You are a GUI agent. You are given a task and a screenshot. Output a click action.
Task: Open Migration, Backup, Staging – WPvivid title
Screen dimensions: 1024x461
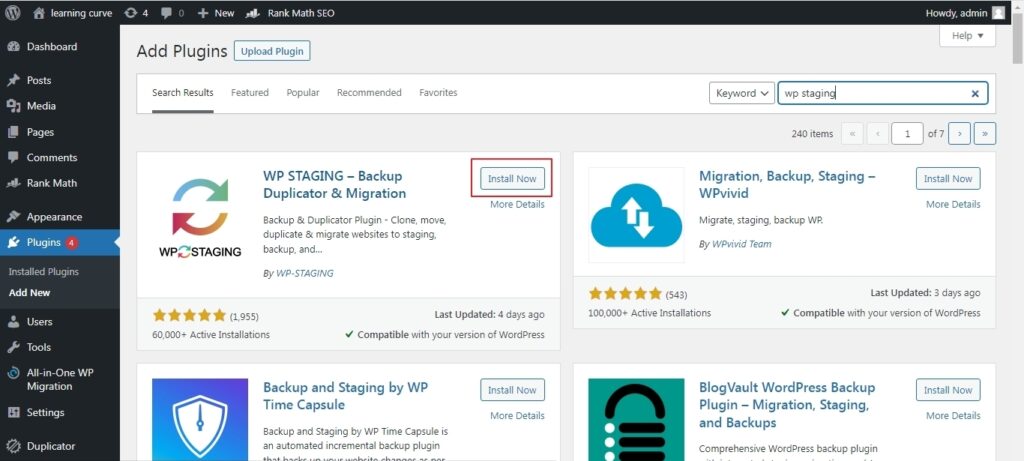point(787,185)
